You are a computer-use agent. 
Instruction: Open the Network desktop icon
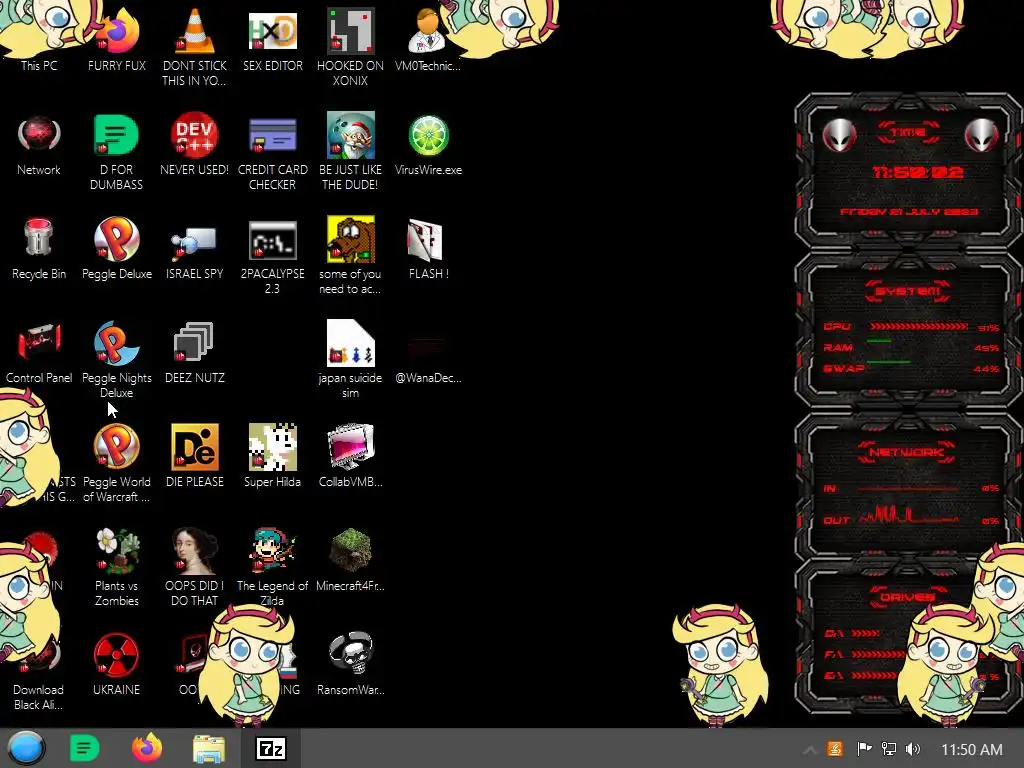tap(39, 145)
